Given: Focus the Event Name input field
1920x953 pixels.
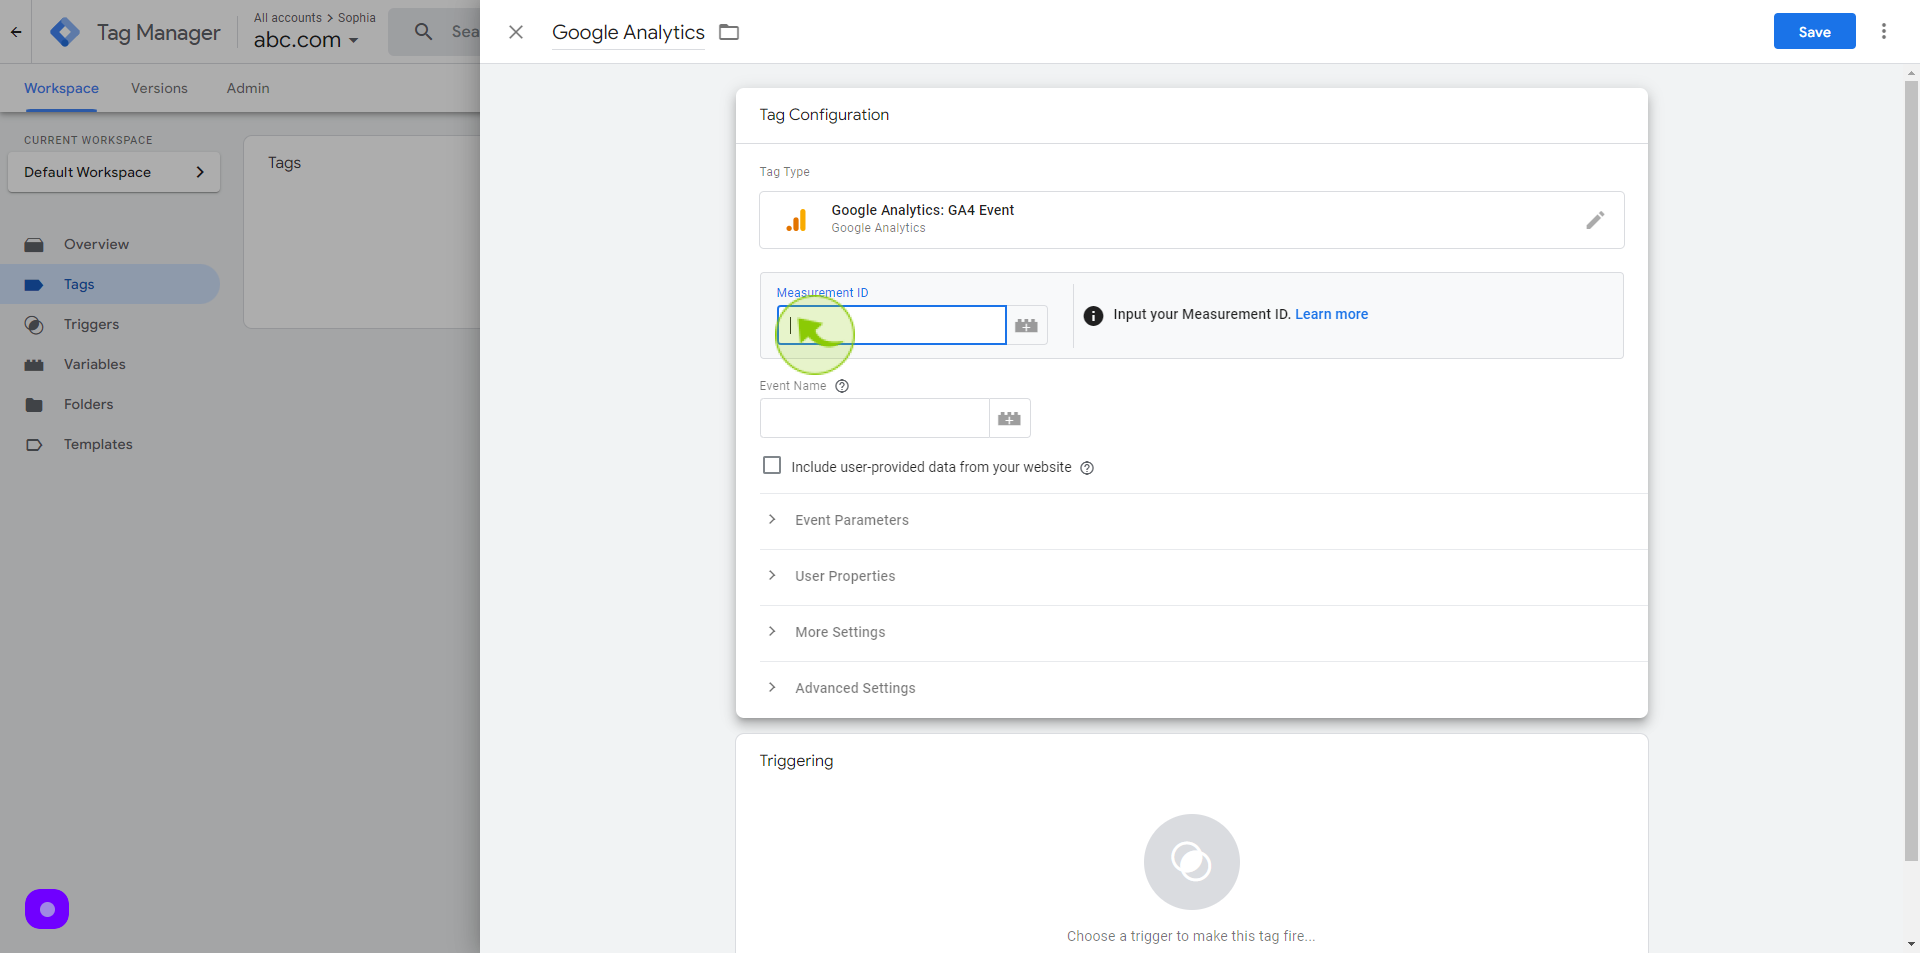Looking at the screenshot, I should coord(874,418).
